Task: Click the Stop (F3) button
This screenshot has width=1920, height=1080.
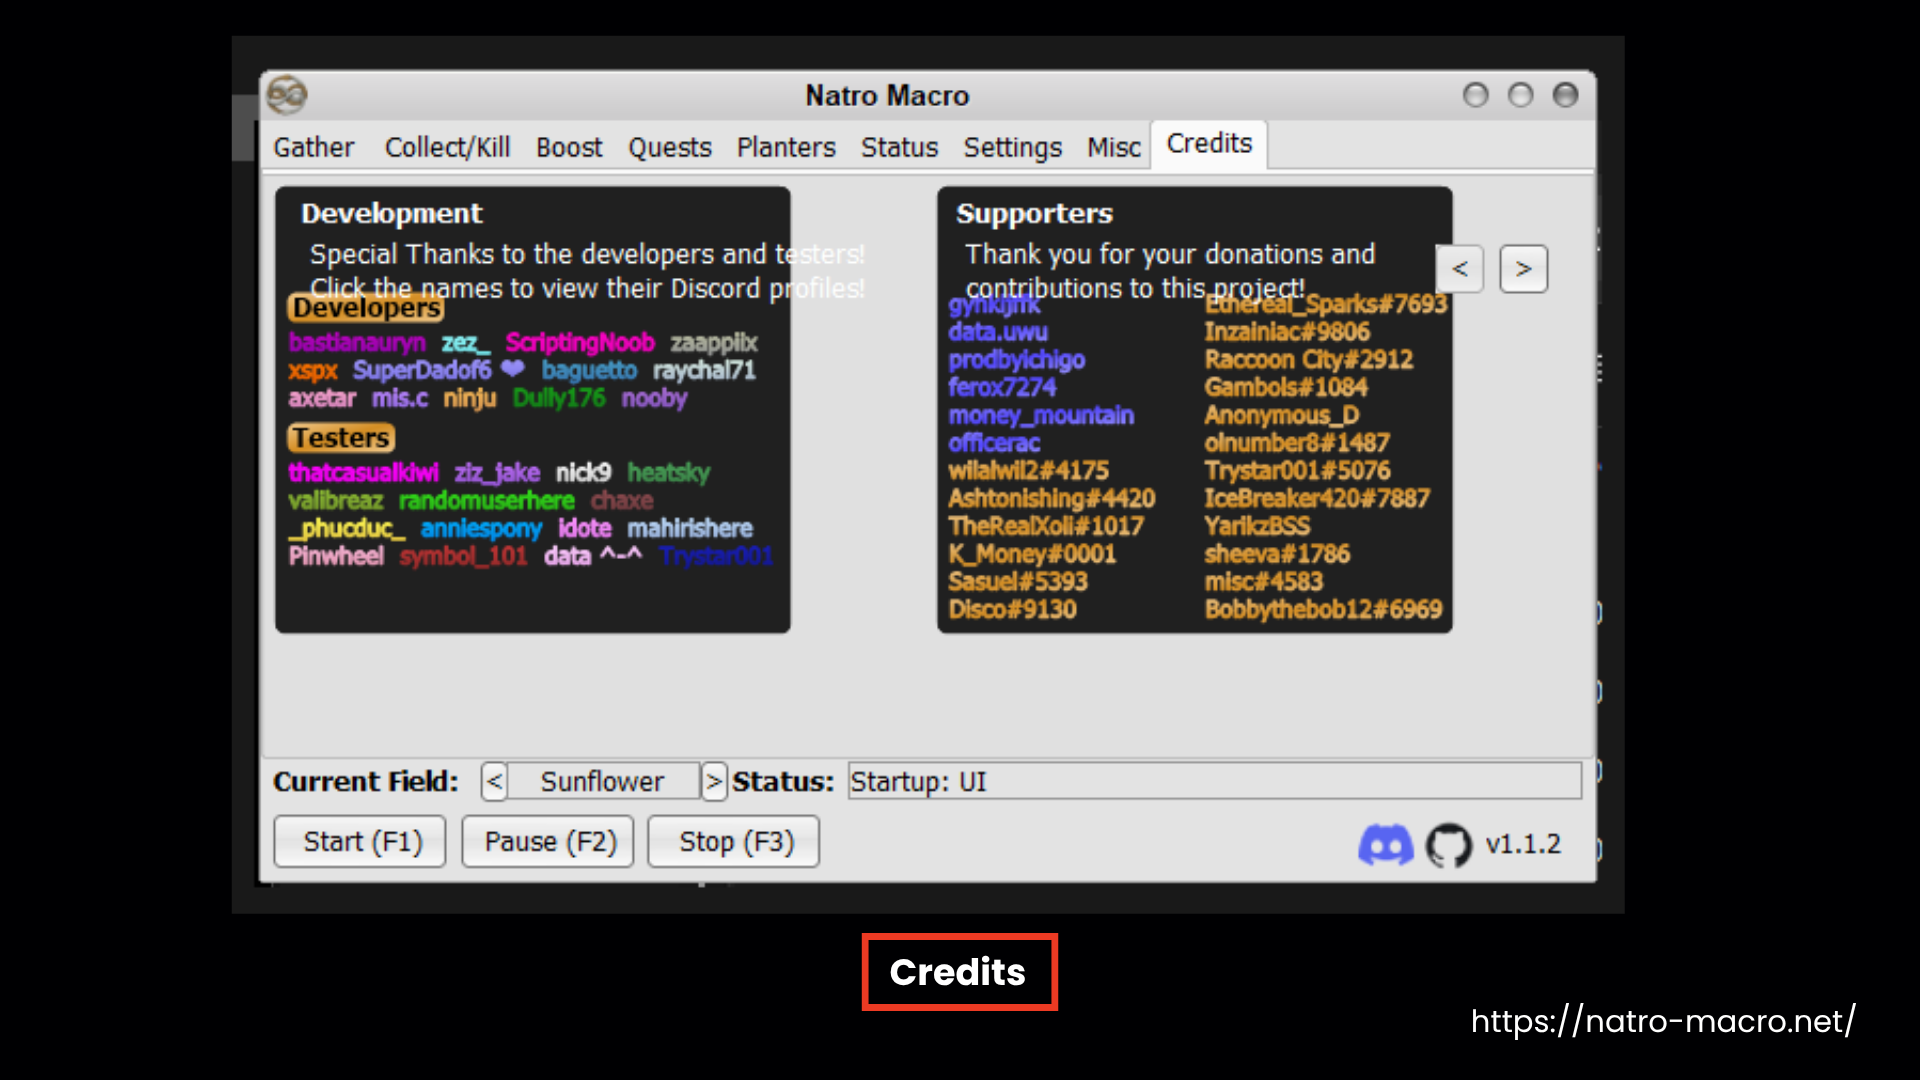Action: 734,842
